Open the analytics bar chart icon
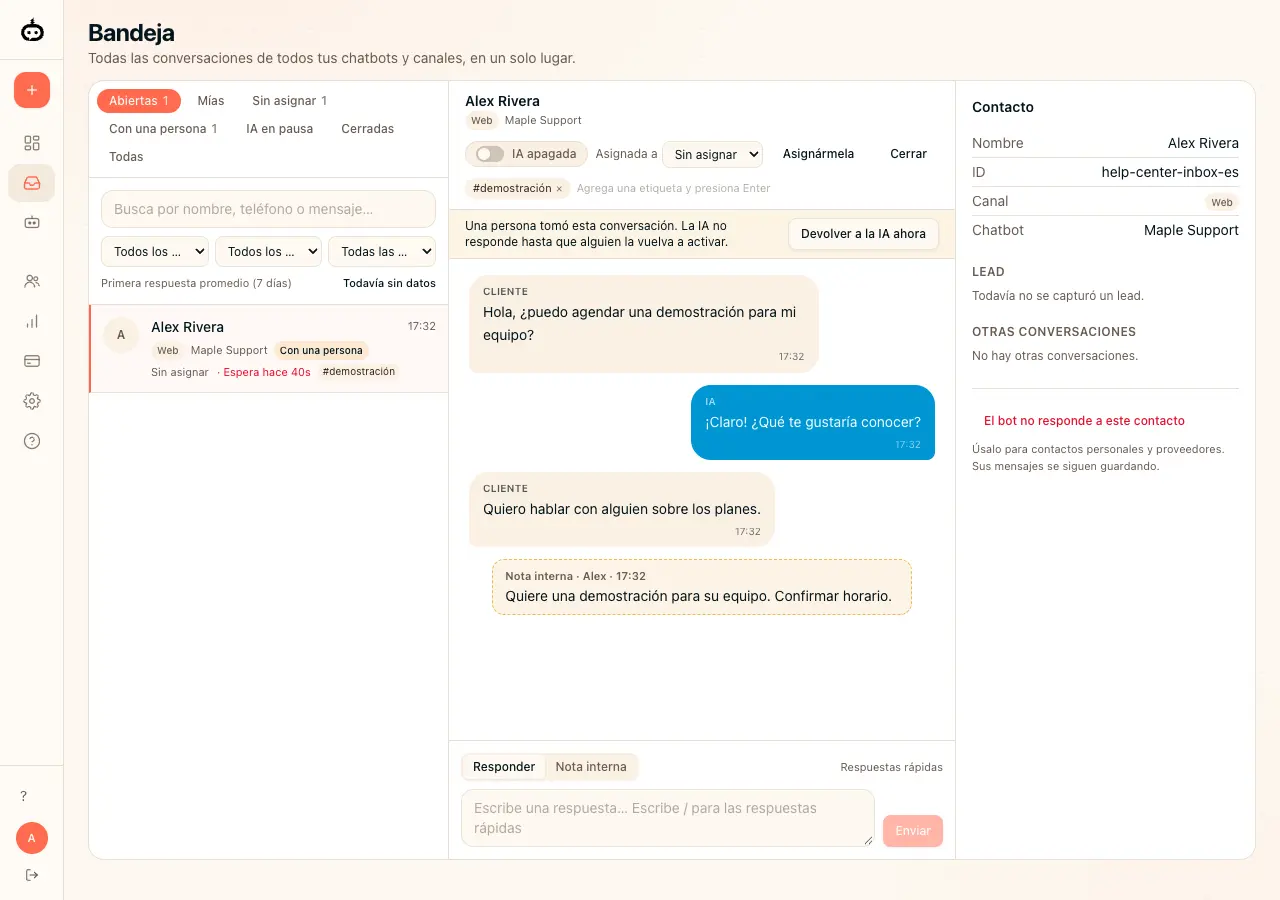Viewport: 1280px width, 900px height. point(32,321)
